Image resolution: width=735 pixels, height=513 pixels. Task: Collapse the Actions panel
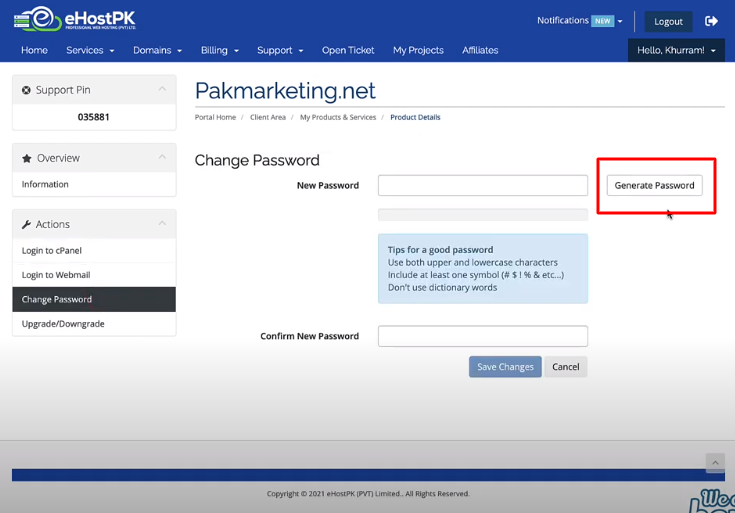(x=162, y=223)
